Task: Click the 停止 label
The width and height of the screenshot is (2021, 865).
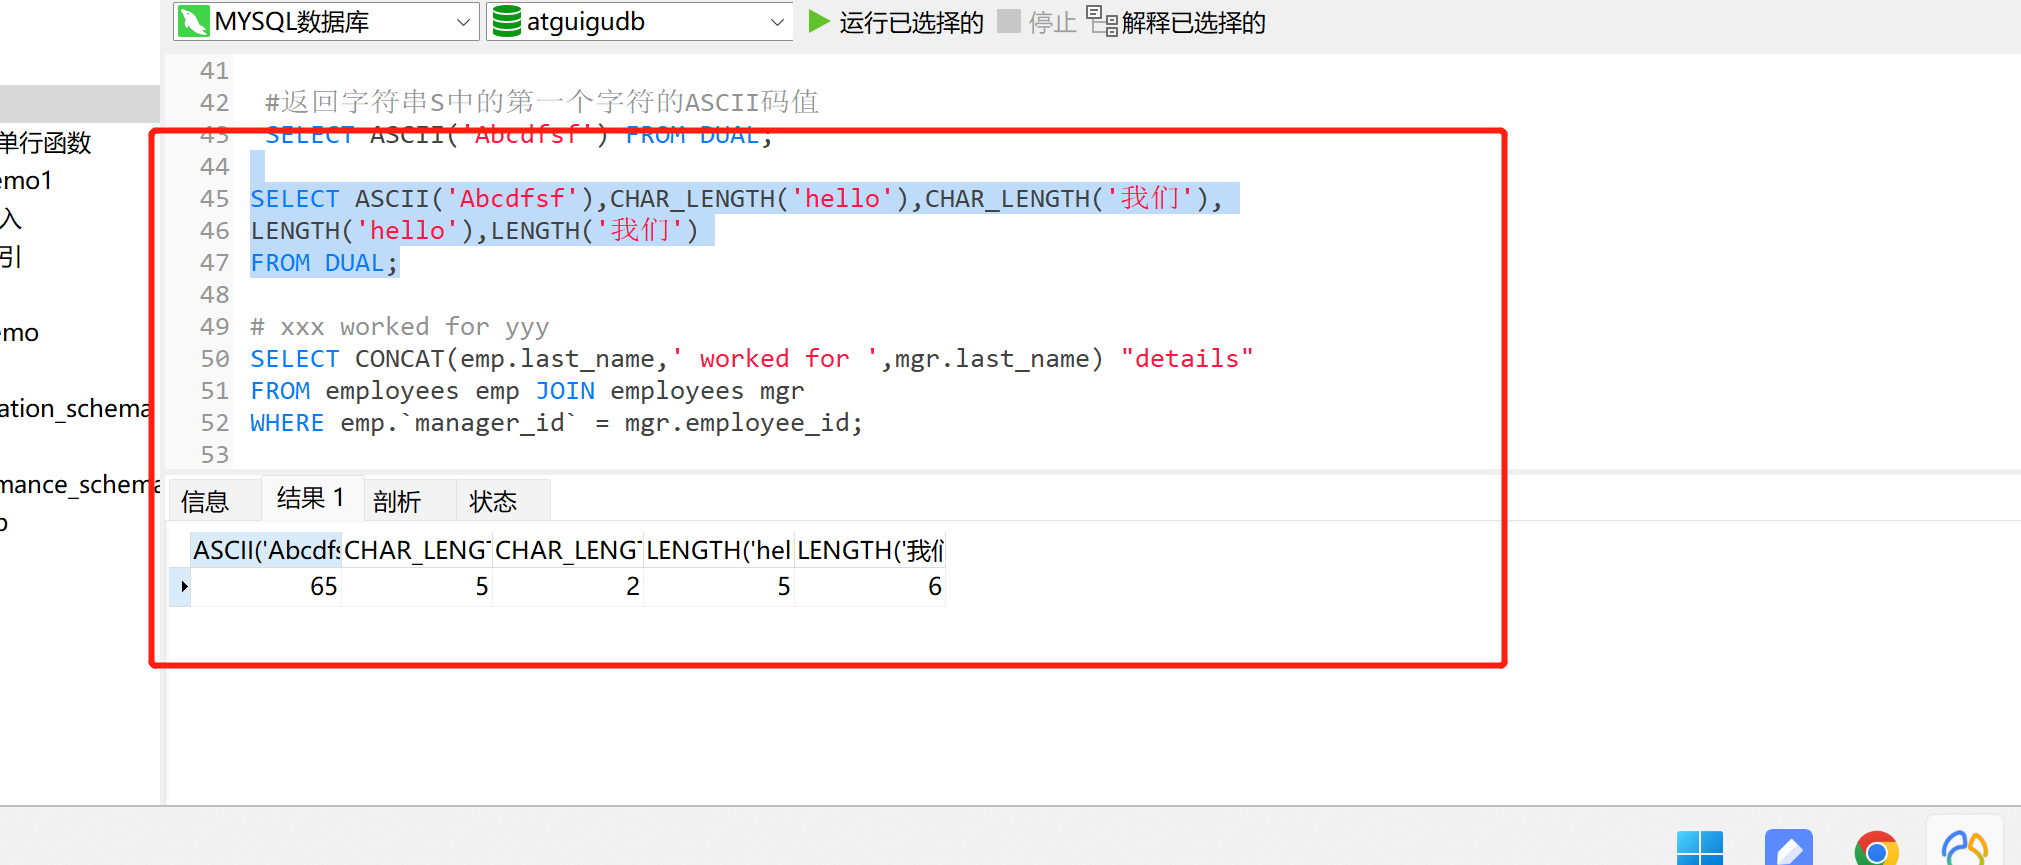Action: 1052,22
